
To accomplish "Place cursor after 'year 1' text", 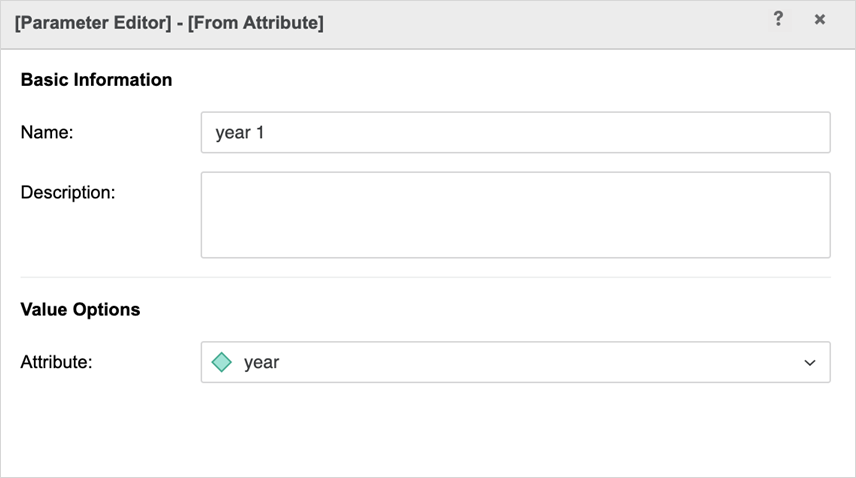I will pos(267,132).
